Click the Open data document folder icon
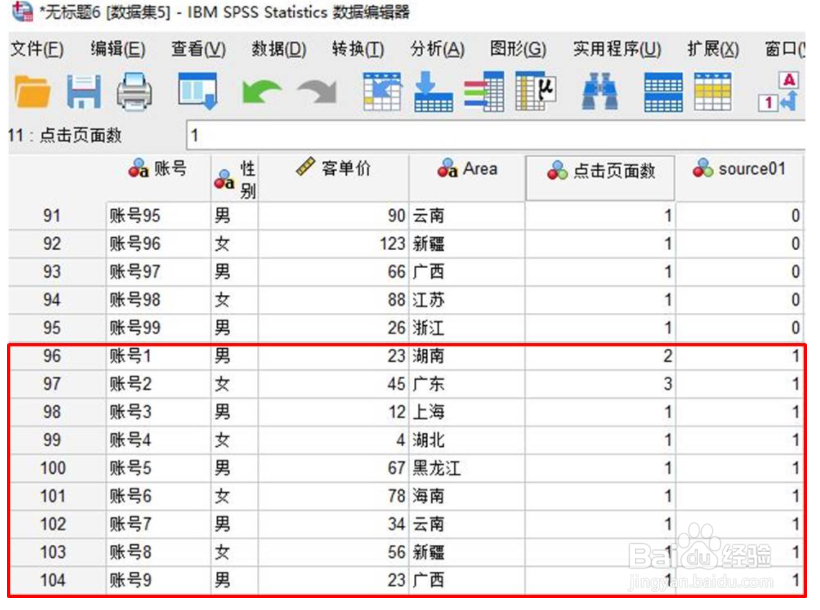The height and width of the screenshot is (610, 820). (33, 92)
